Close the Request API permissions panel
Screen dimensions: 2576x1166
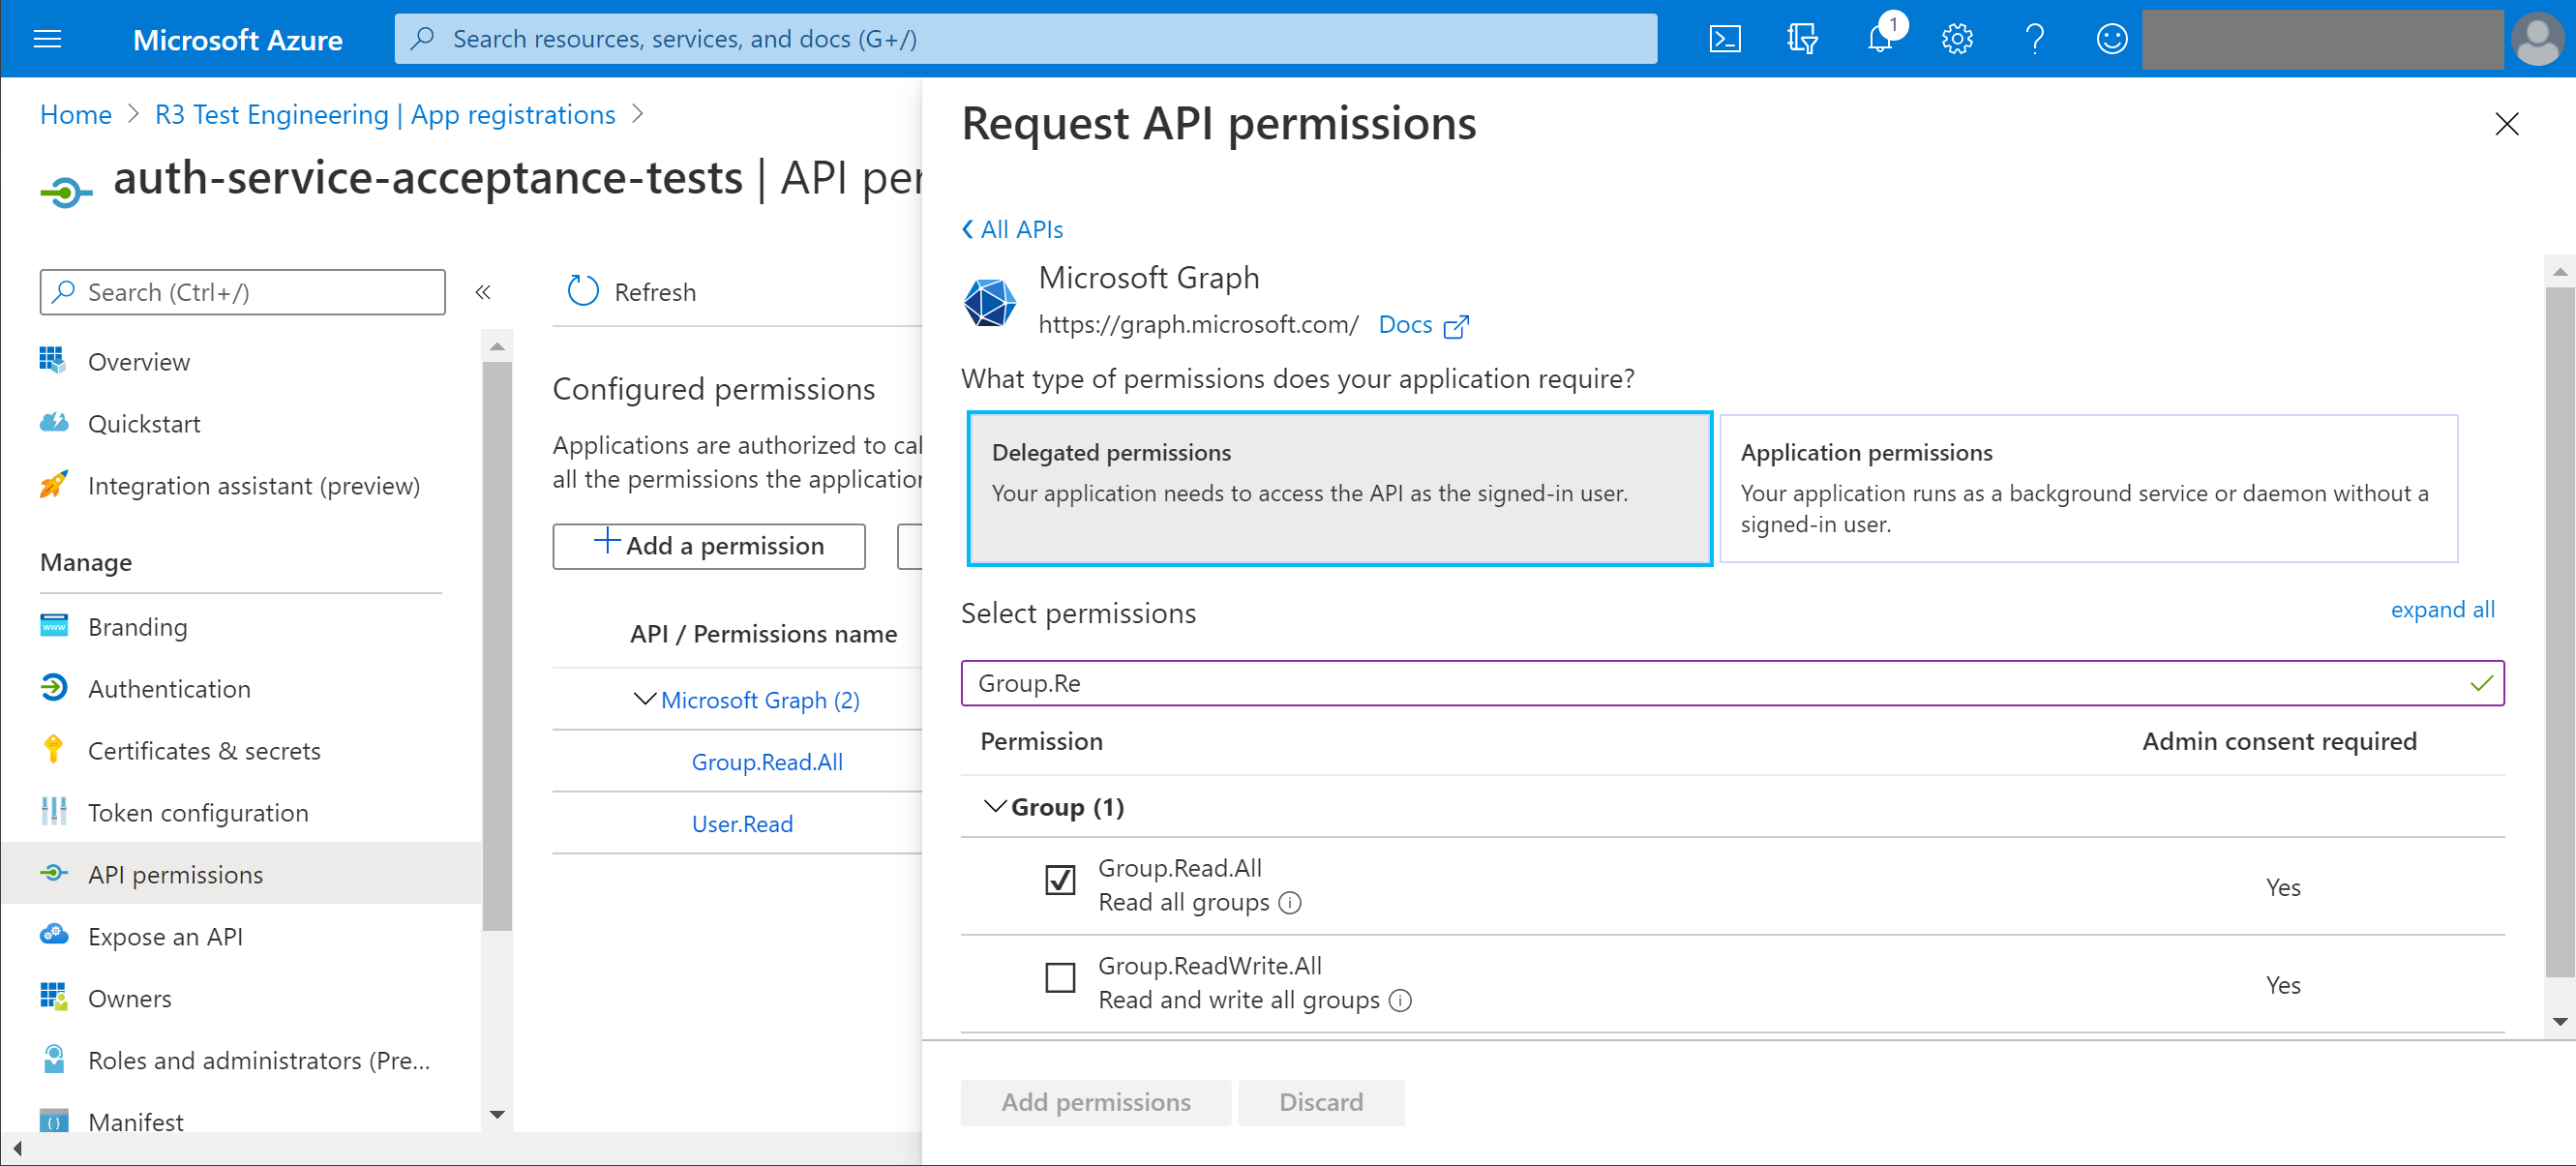point(2506,124)
